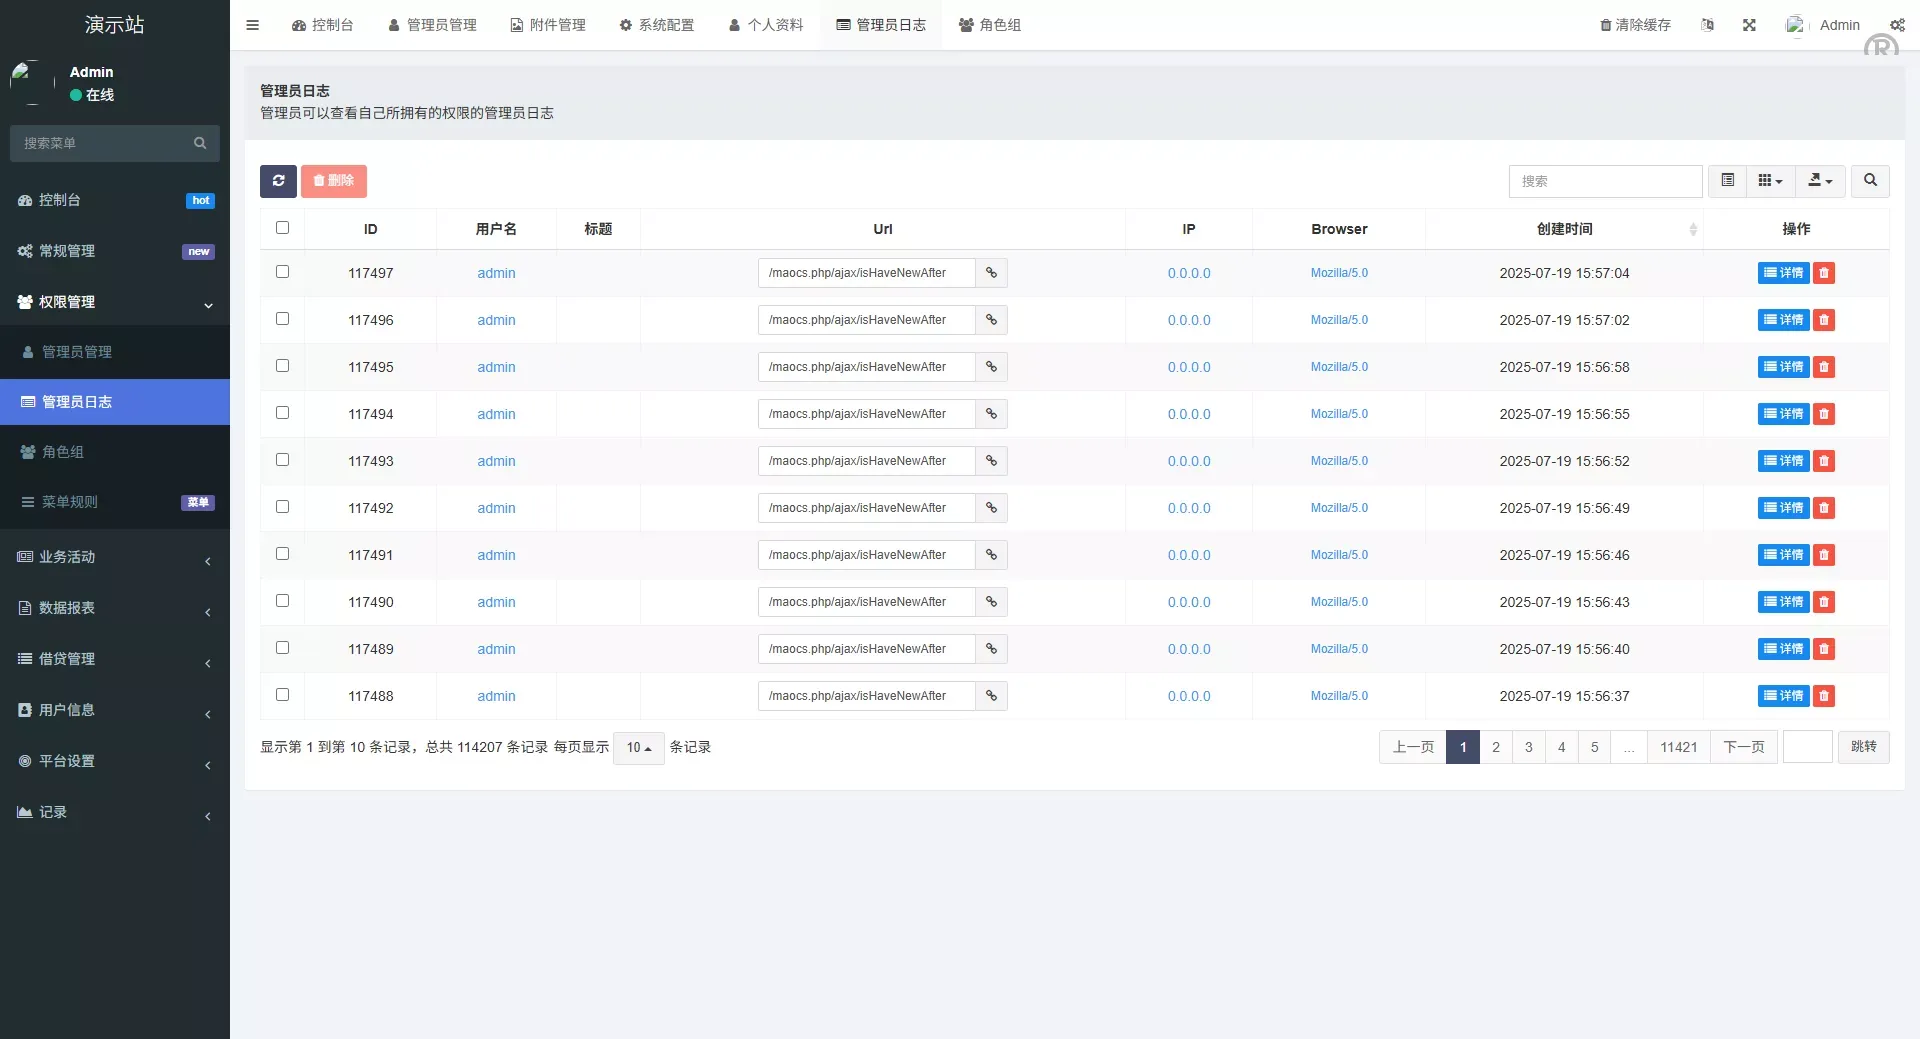Viewport: 1920px width, 1039px height.
Task: Check the checkbox for log row 117488
Action: pyautogui.click(x=282, y=694)
